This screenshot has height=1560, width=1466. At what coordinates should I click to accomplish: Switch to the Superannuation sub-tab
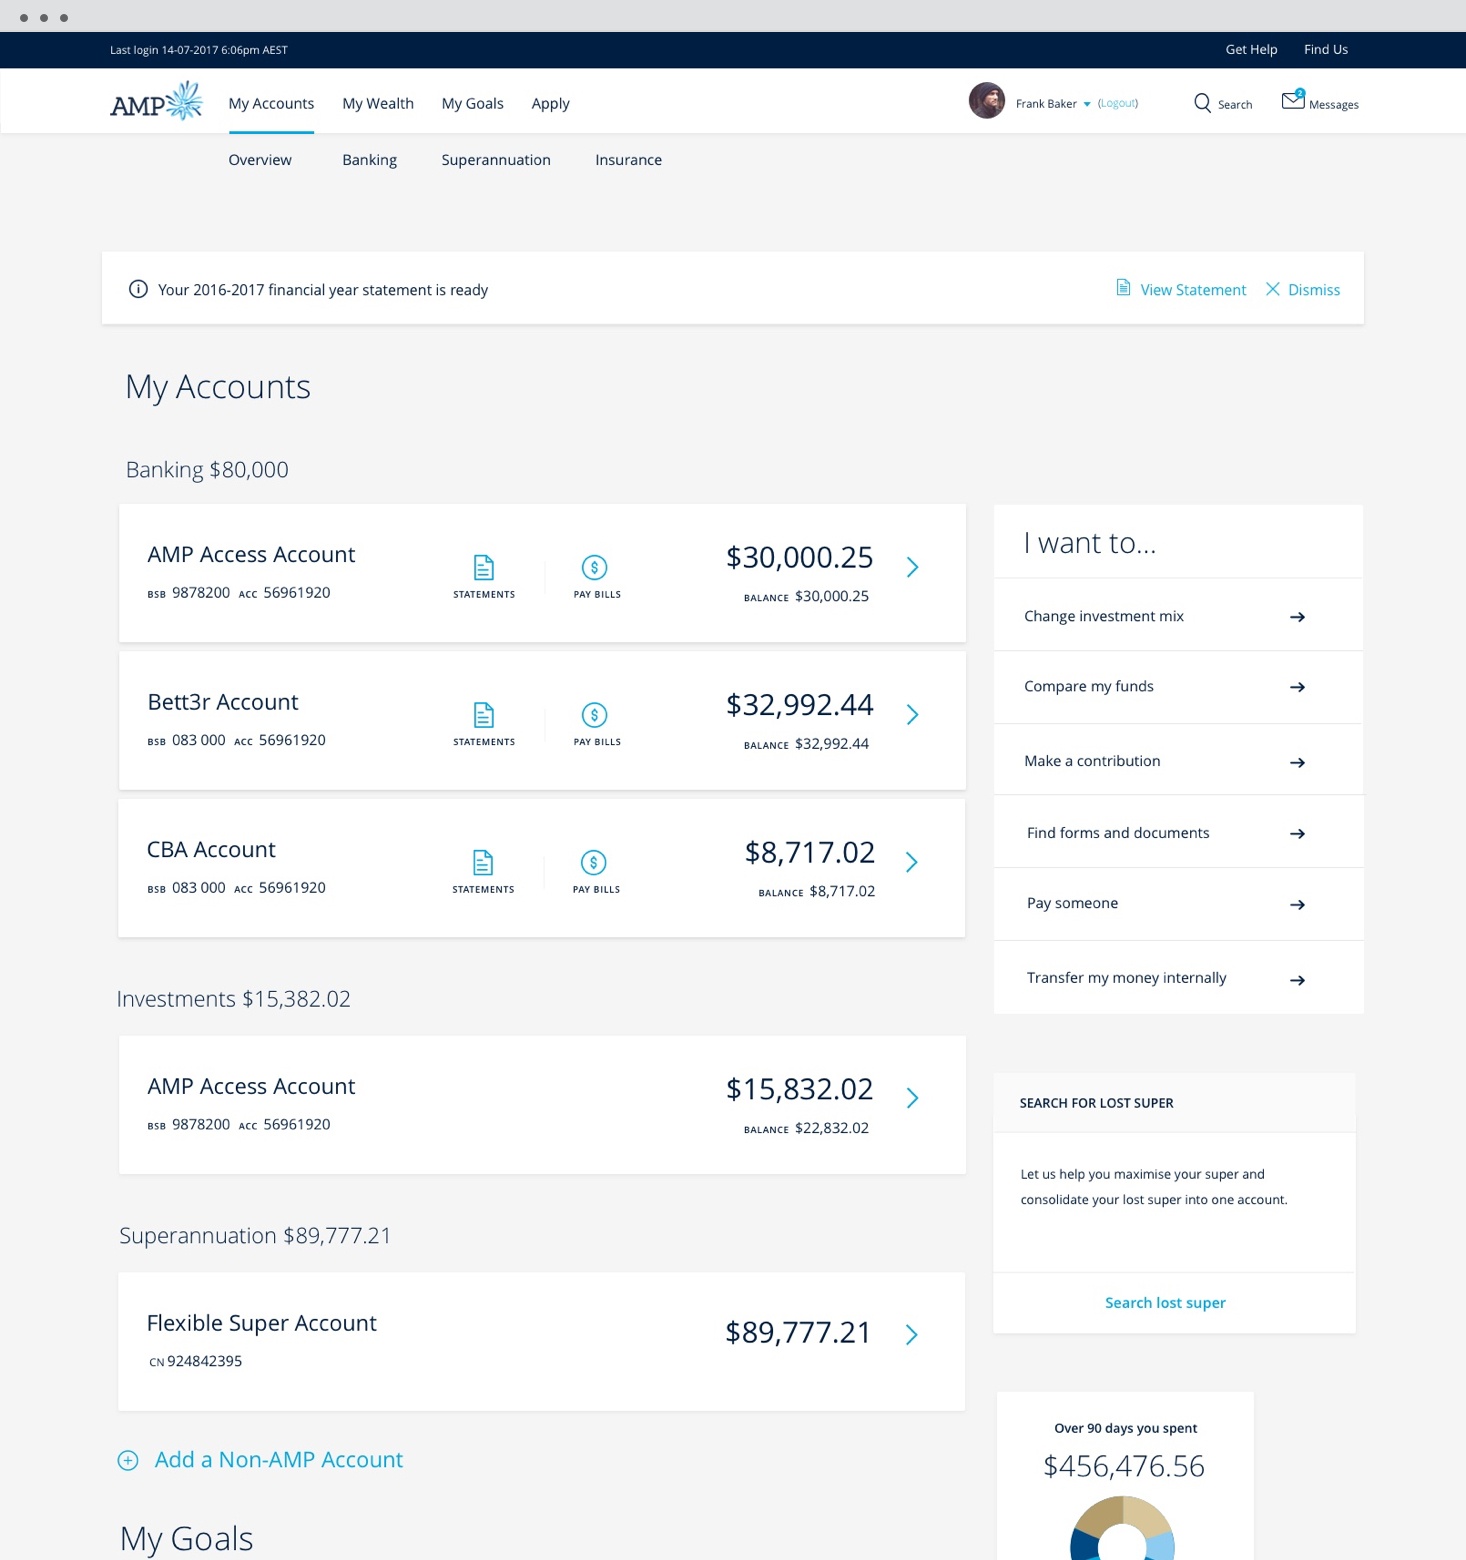(496, 159)
